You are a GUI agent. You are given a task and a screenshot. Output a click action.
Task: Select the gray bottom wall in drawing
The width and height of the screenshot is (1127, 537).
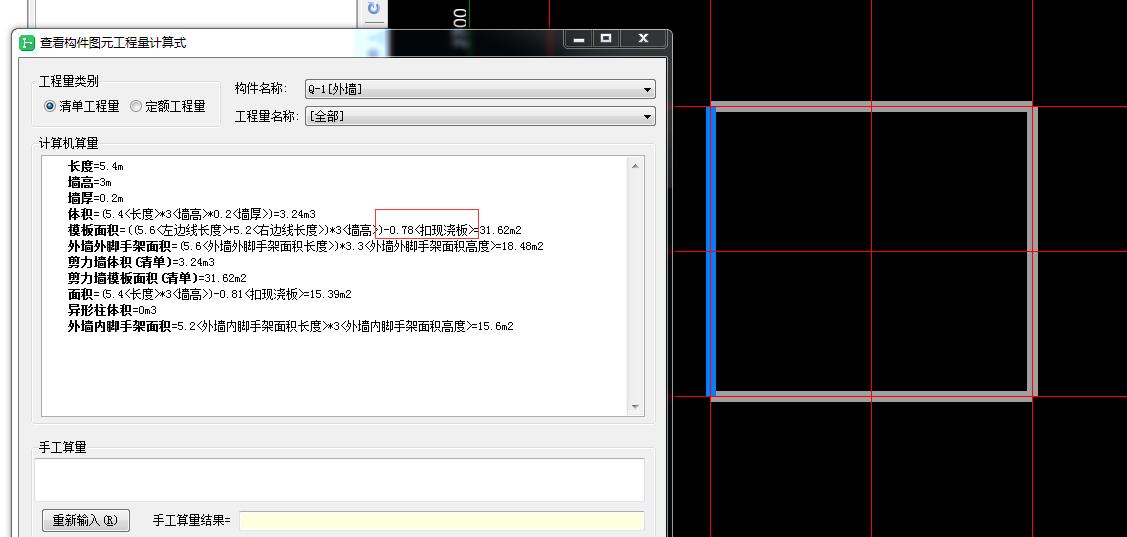pos(871,395)
